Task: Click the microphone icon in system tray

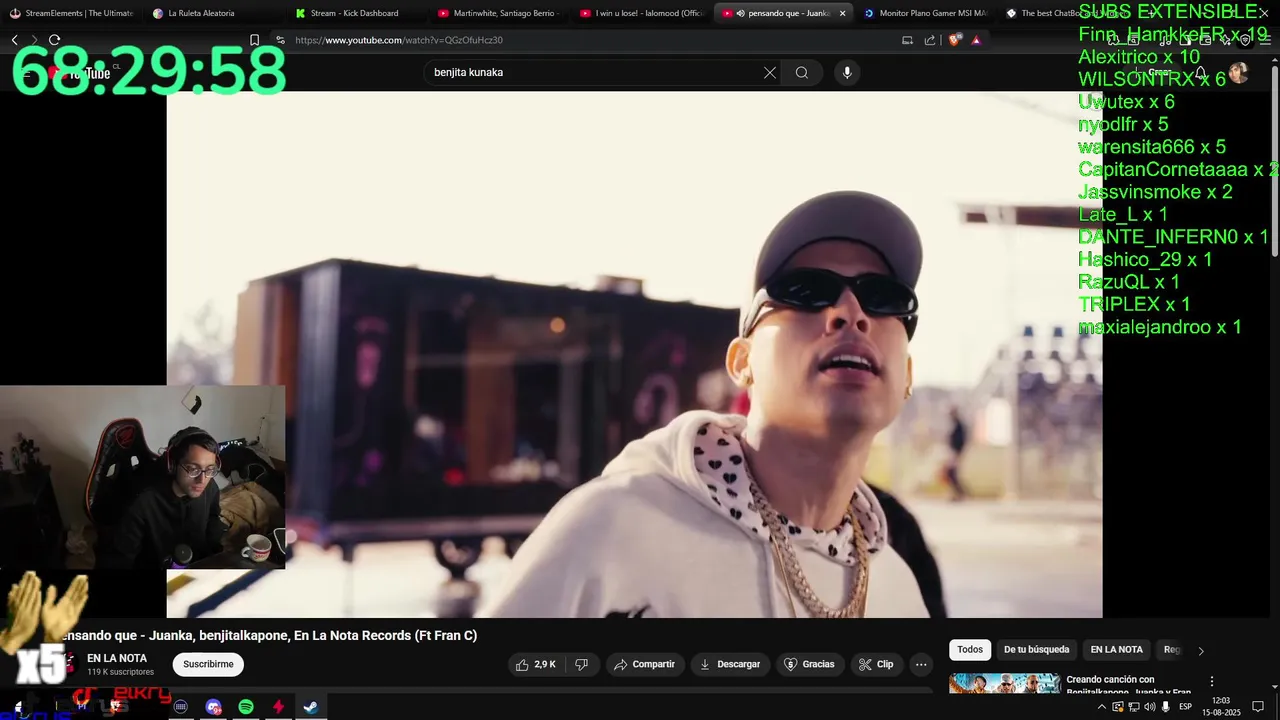Action: pyautogui.click(x=1165, y=707)
